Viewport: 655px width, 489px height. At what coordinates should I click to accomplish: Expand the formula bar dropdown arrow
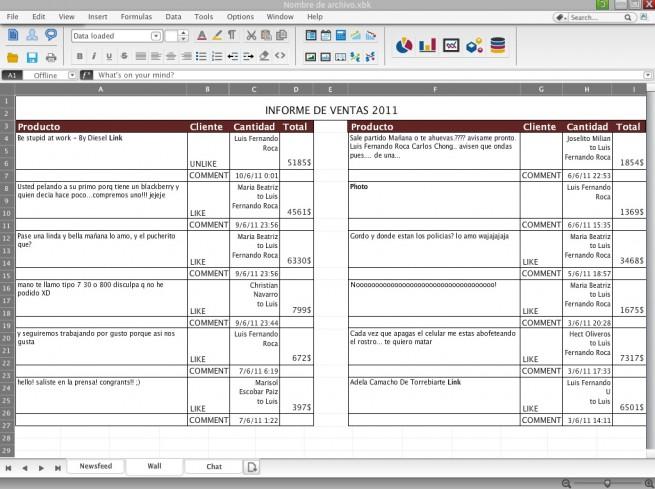650,75
